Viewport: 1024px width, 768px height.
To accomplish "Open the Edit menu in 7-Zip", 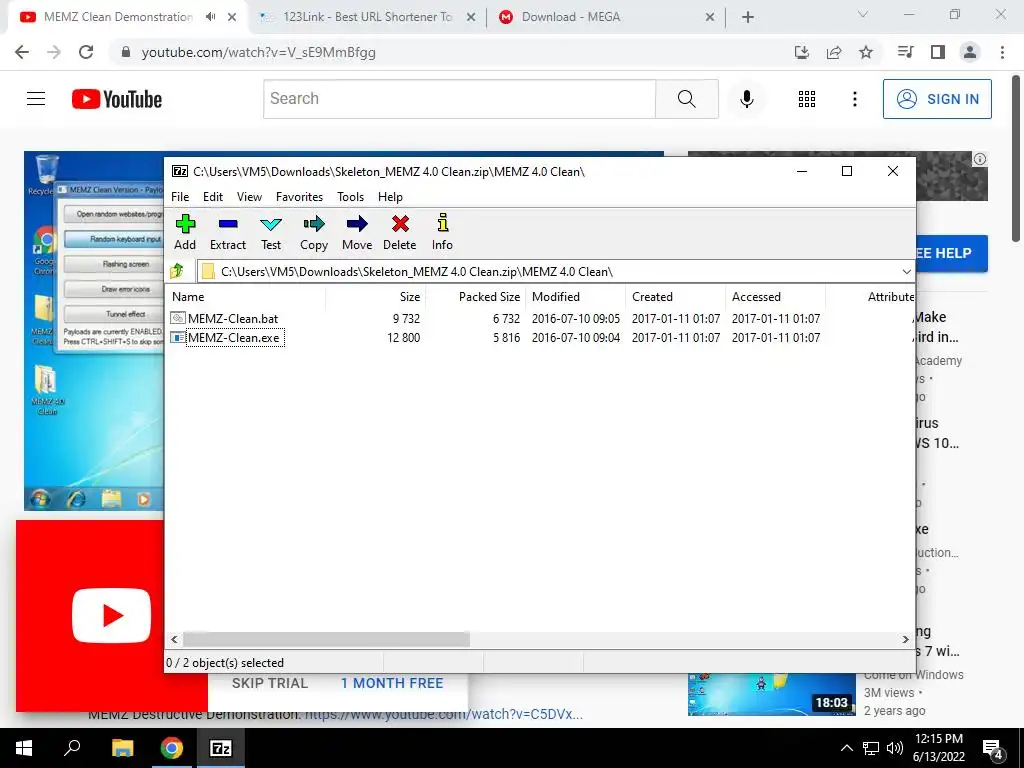I will pyautogui.click(x=213, y=197).
